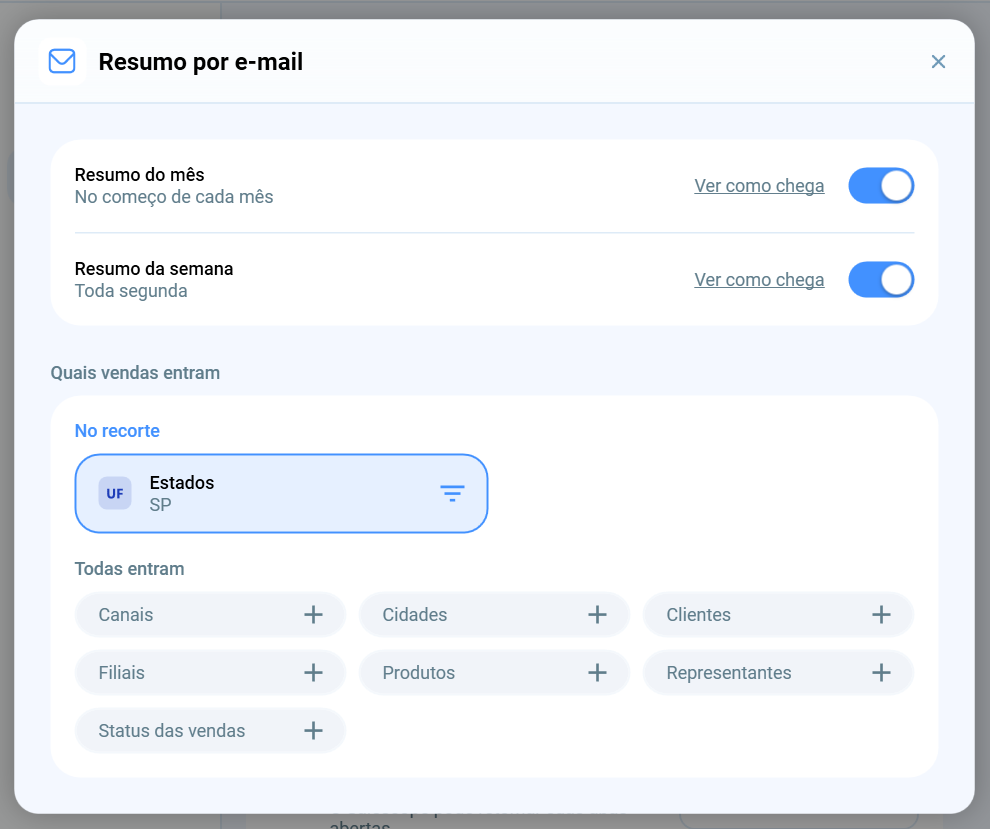Toggle off Resumo da semana switch
The image size is (990, 829).
(881, 280)
